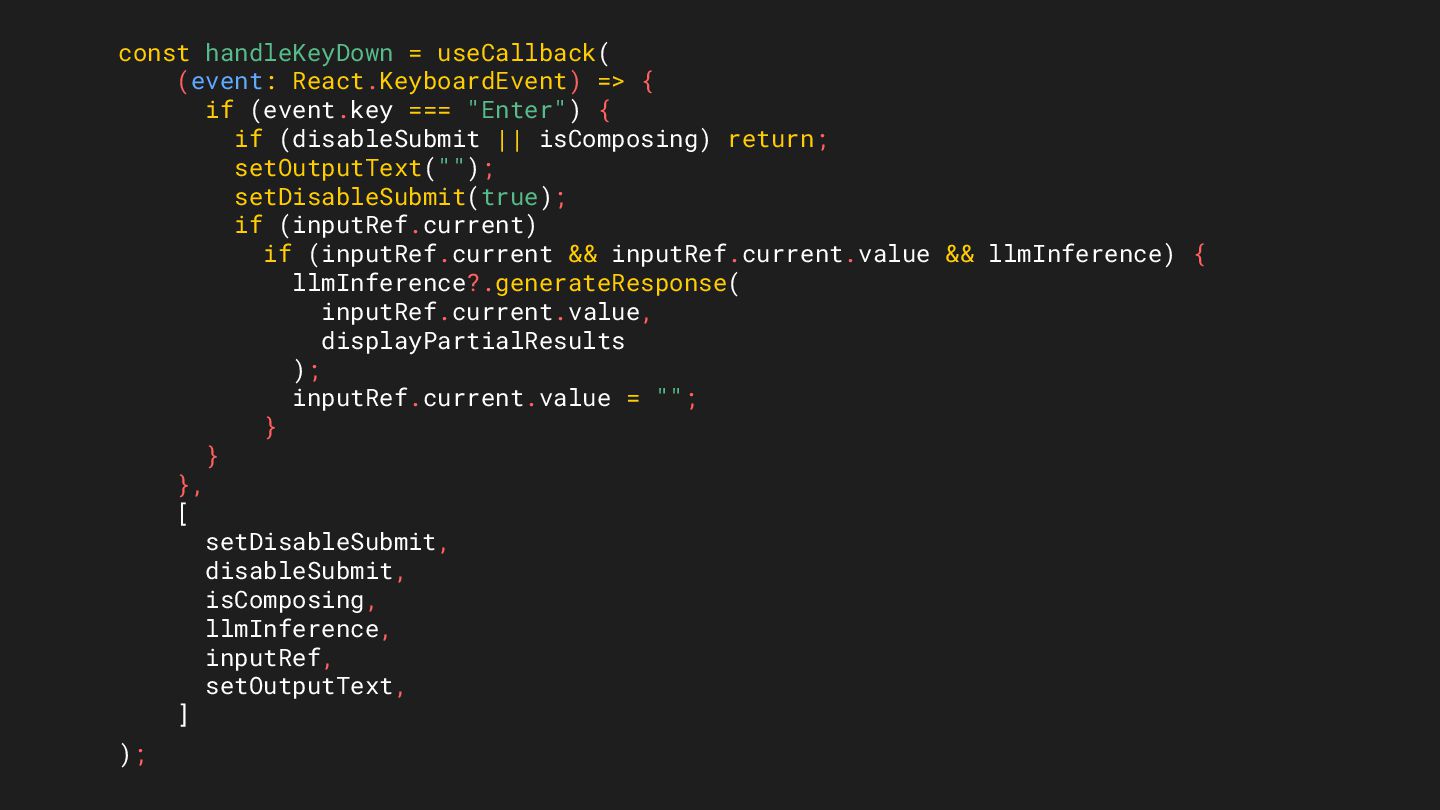Click inputRef in the dependency array

[x=263, y=658]
